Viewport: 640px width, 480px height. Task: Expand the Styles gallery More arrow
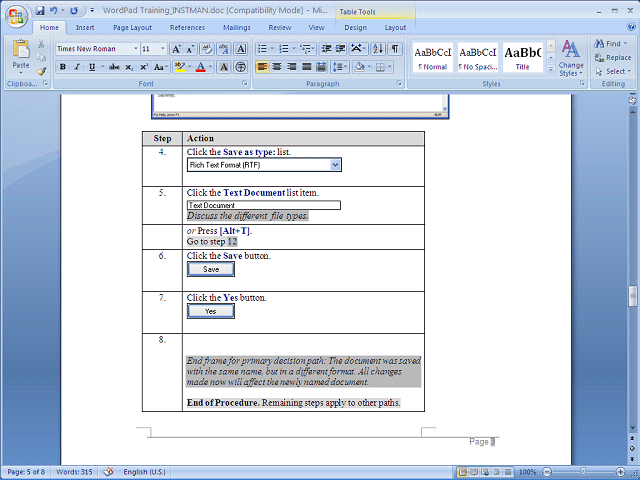click(550, 70)
